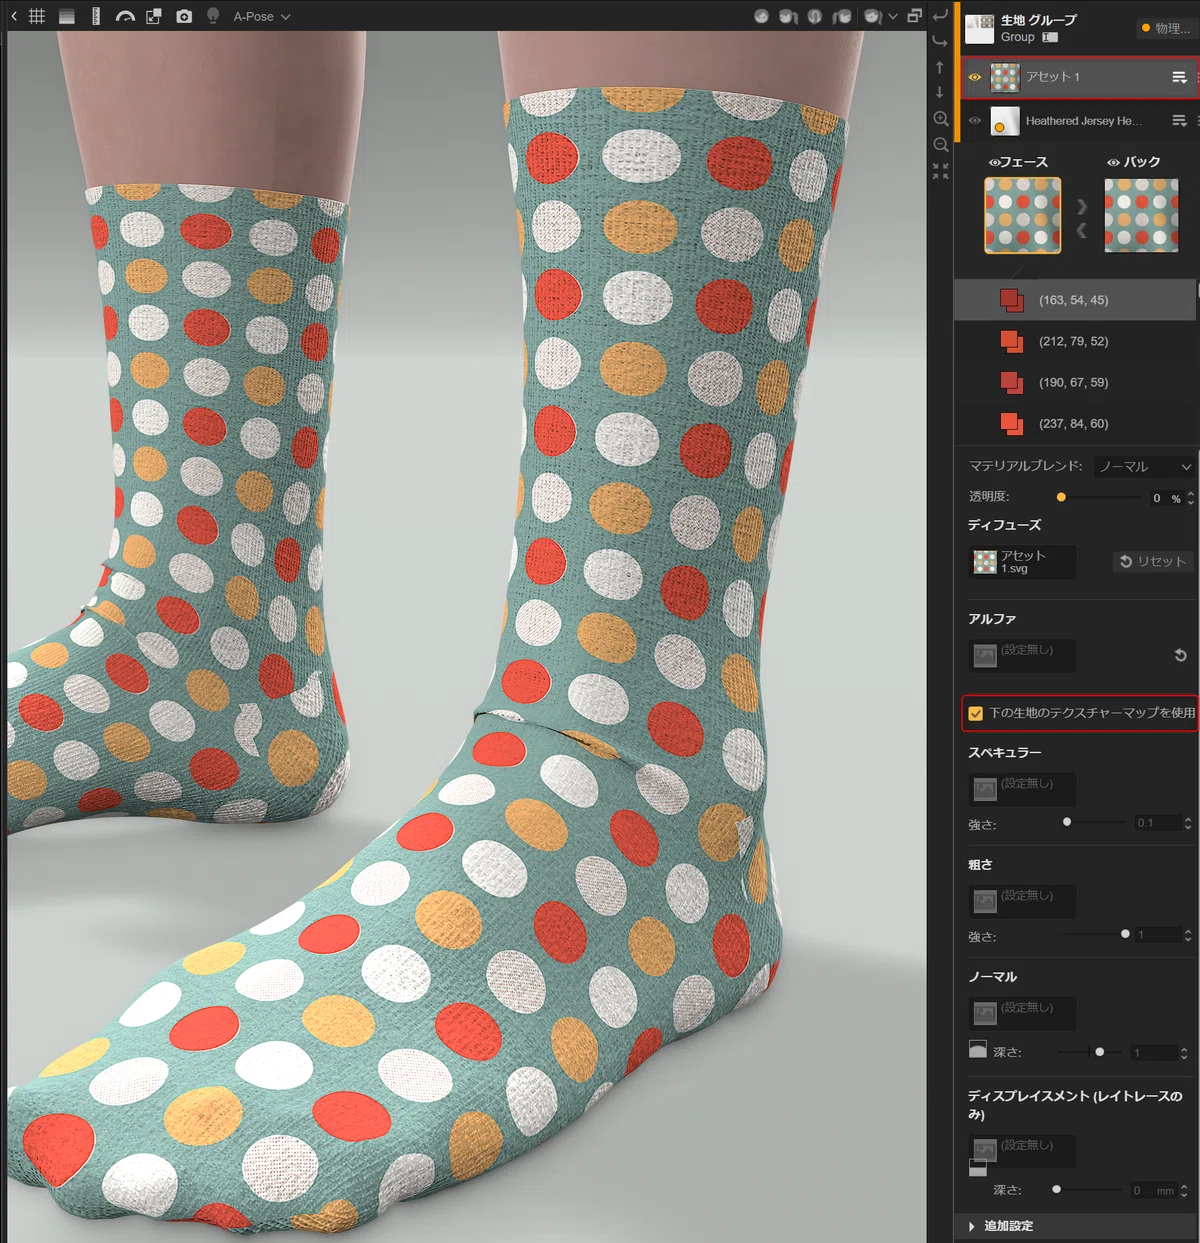Screen dimensions: 1200x1243
Task: Click the zoom out magnifier icon
Action: pyautogui.click(x=940, y=145)
